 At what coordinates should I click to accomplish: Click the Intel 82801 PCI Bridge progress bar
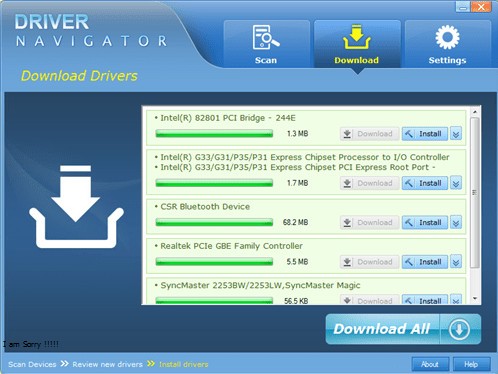point(214,134)
